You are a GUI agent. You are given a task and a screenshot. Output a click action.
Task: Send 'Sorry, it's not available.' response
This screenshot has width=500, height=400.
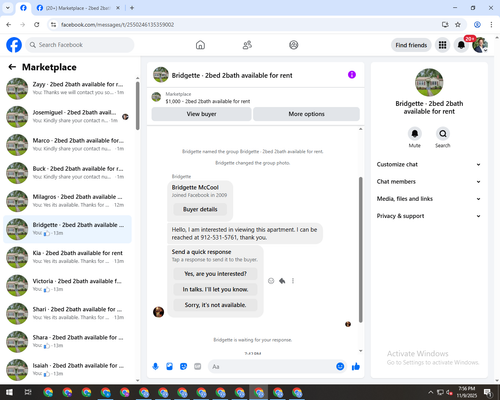215,305
